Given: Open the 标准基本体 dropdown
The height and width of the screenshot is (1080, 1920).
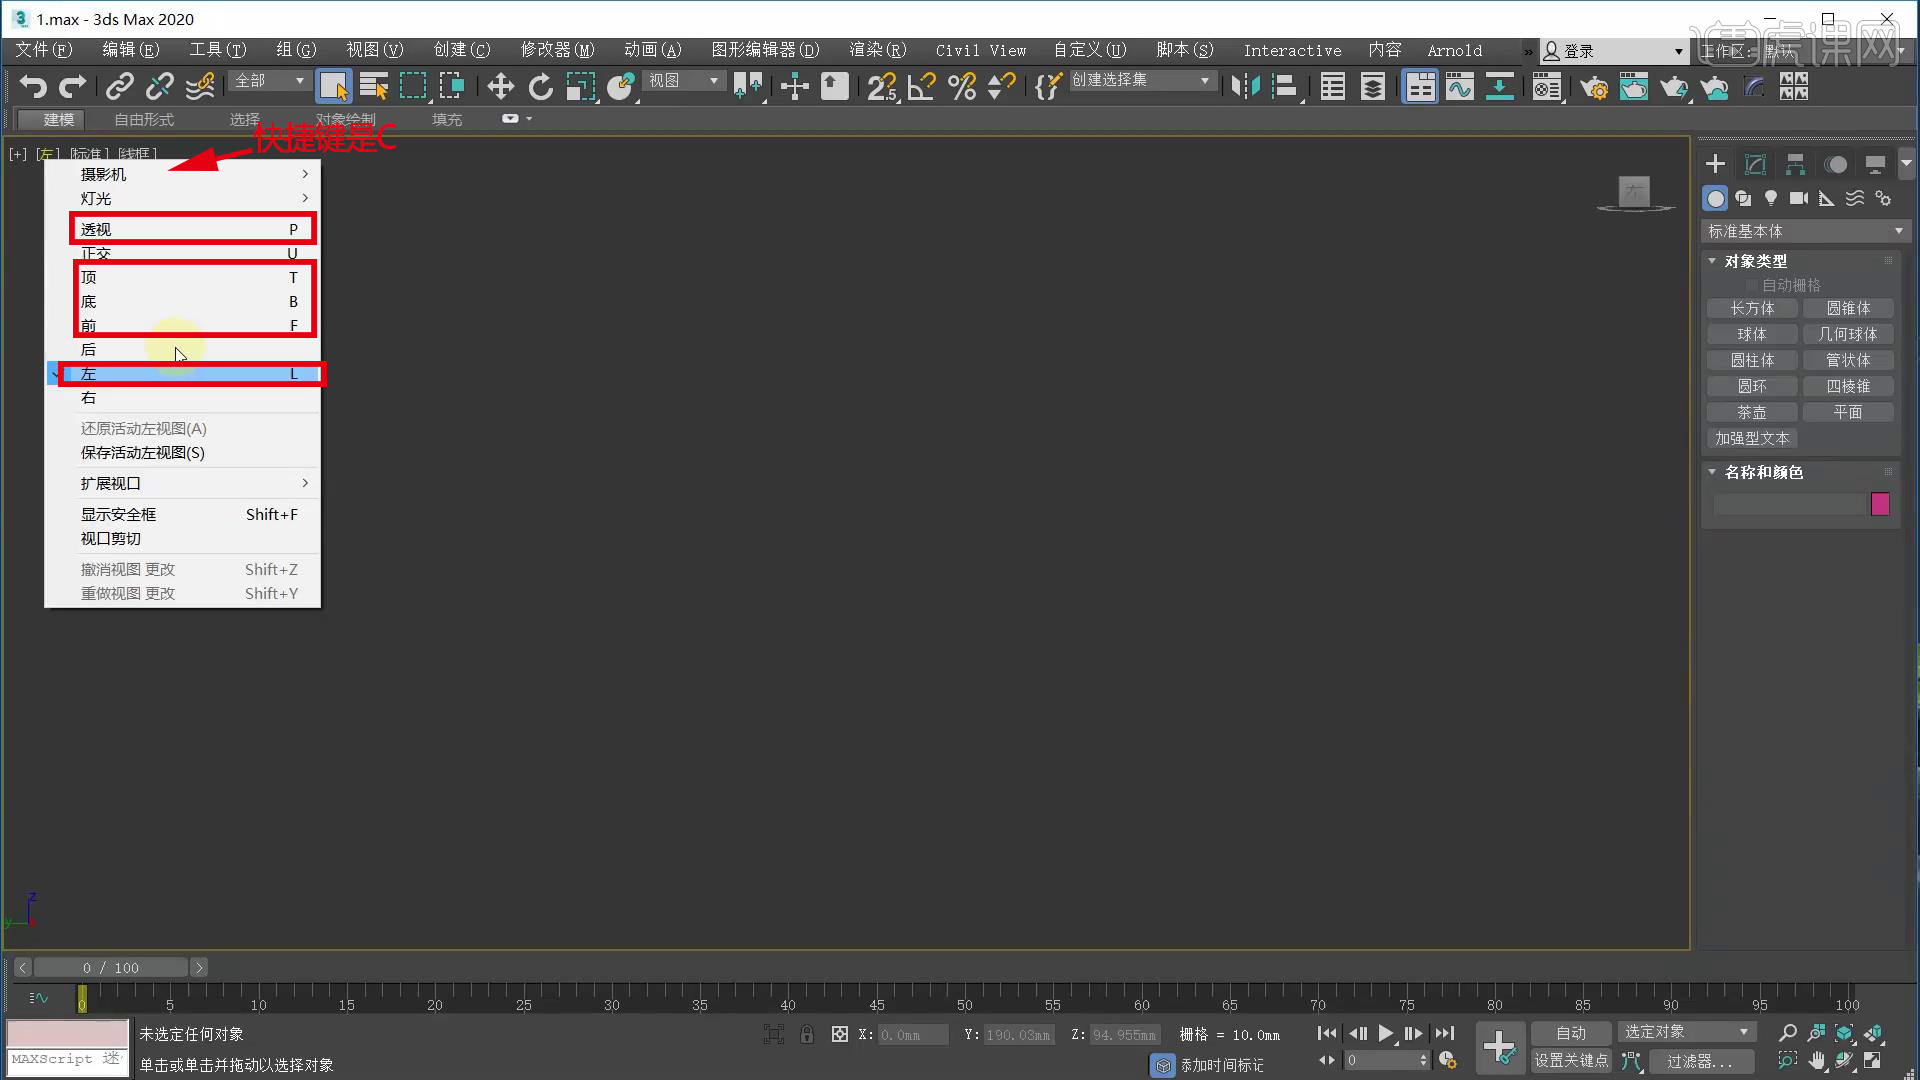Looking at the screenshot, I should 1805,231.
